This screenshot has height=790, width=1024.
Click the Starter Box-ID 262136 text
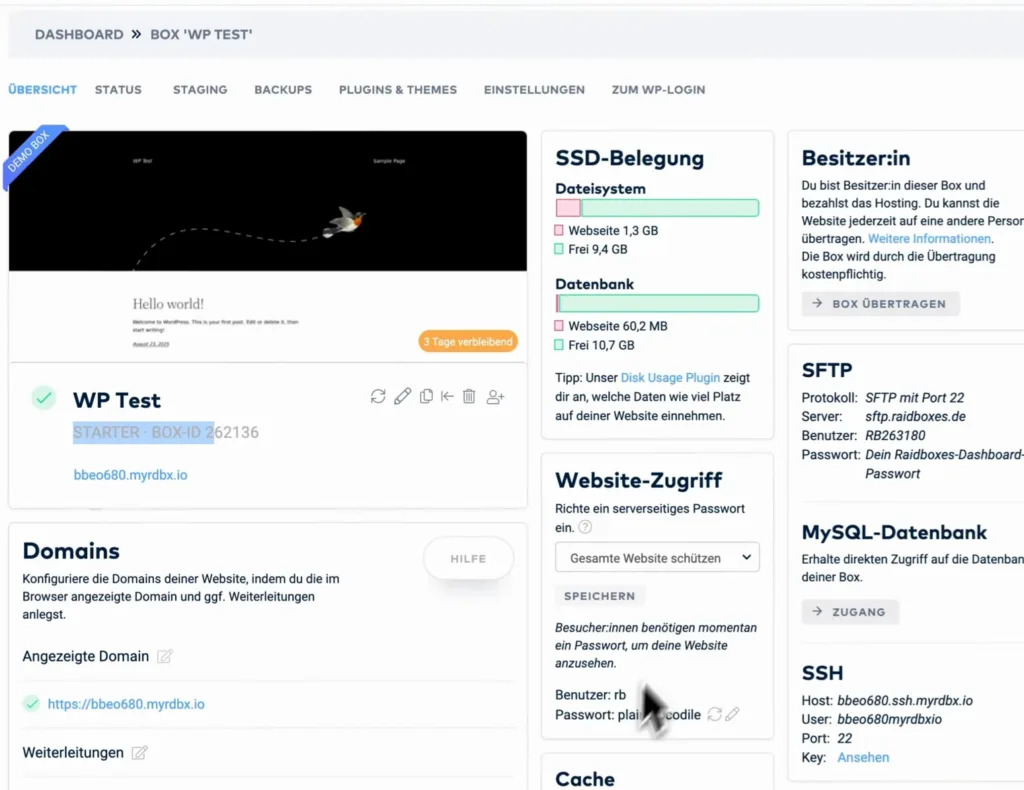pyautogui.click(x=166, y=432)
